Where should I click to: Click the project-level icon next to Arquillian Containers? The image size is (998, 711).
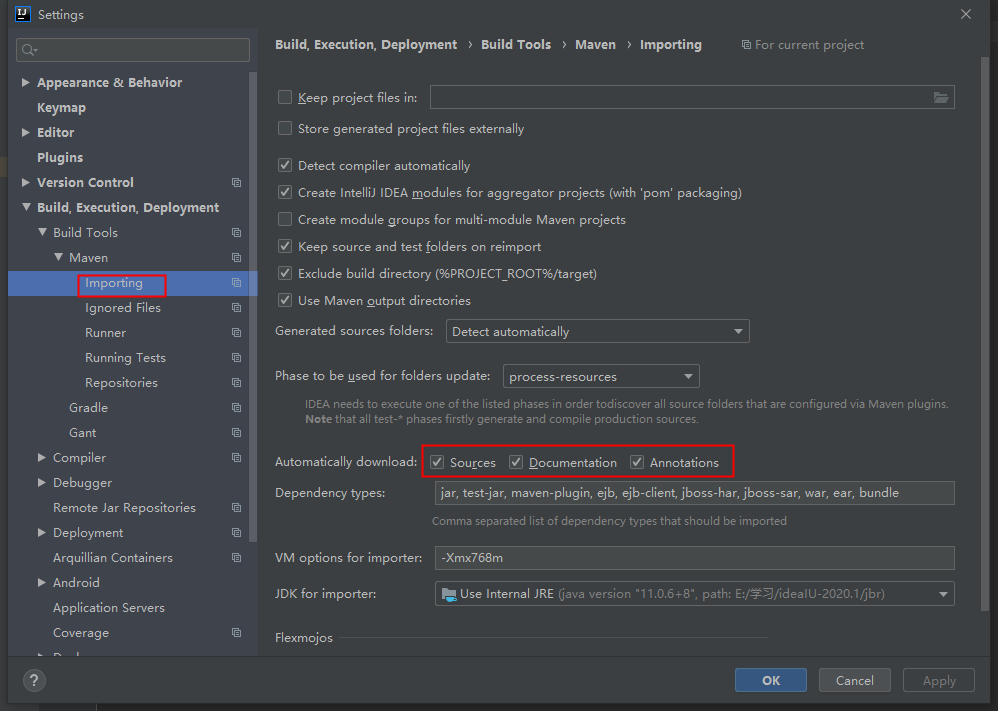[237, 558]
